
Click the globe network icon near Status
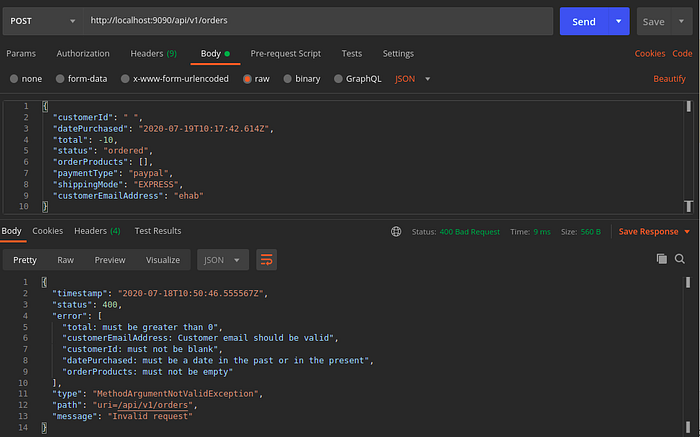tap(396, 231)
